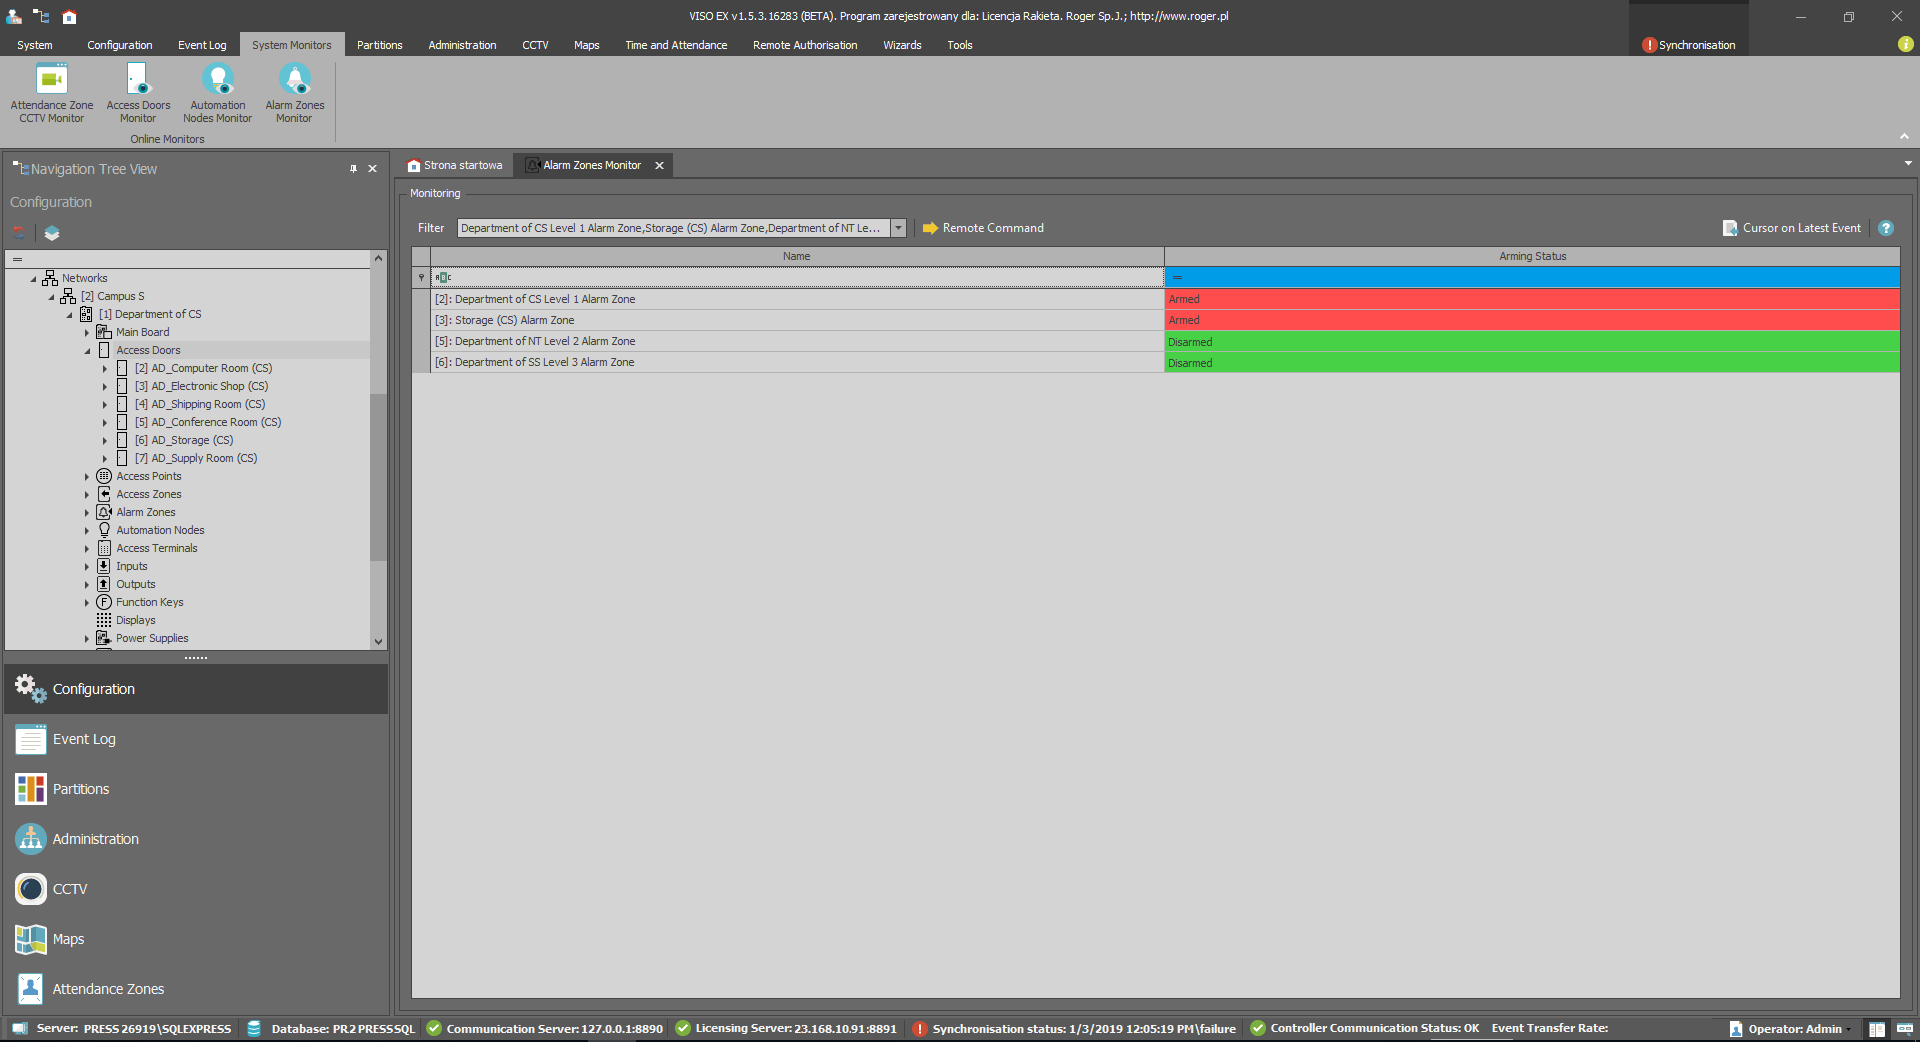Launch the Access Doors Monitor
Image resolution: width=1920 pixels, height=1042 pixels.
coord(138,92)
